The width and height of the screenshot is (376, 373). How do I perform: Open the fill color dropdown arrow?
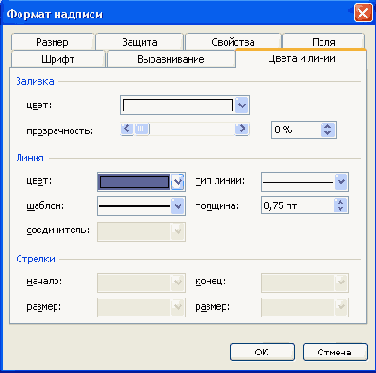coord(242,105)
